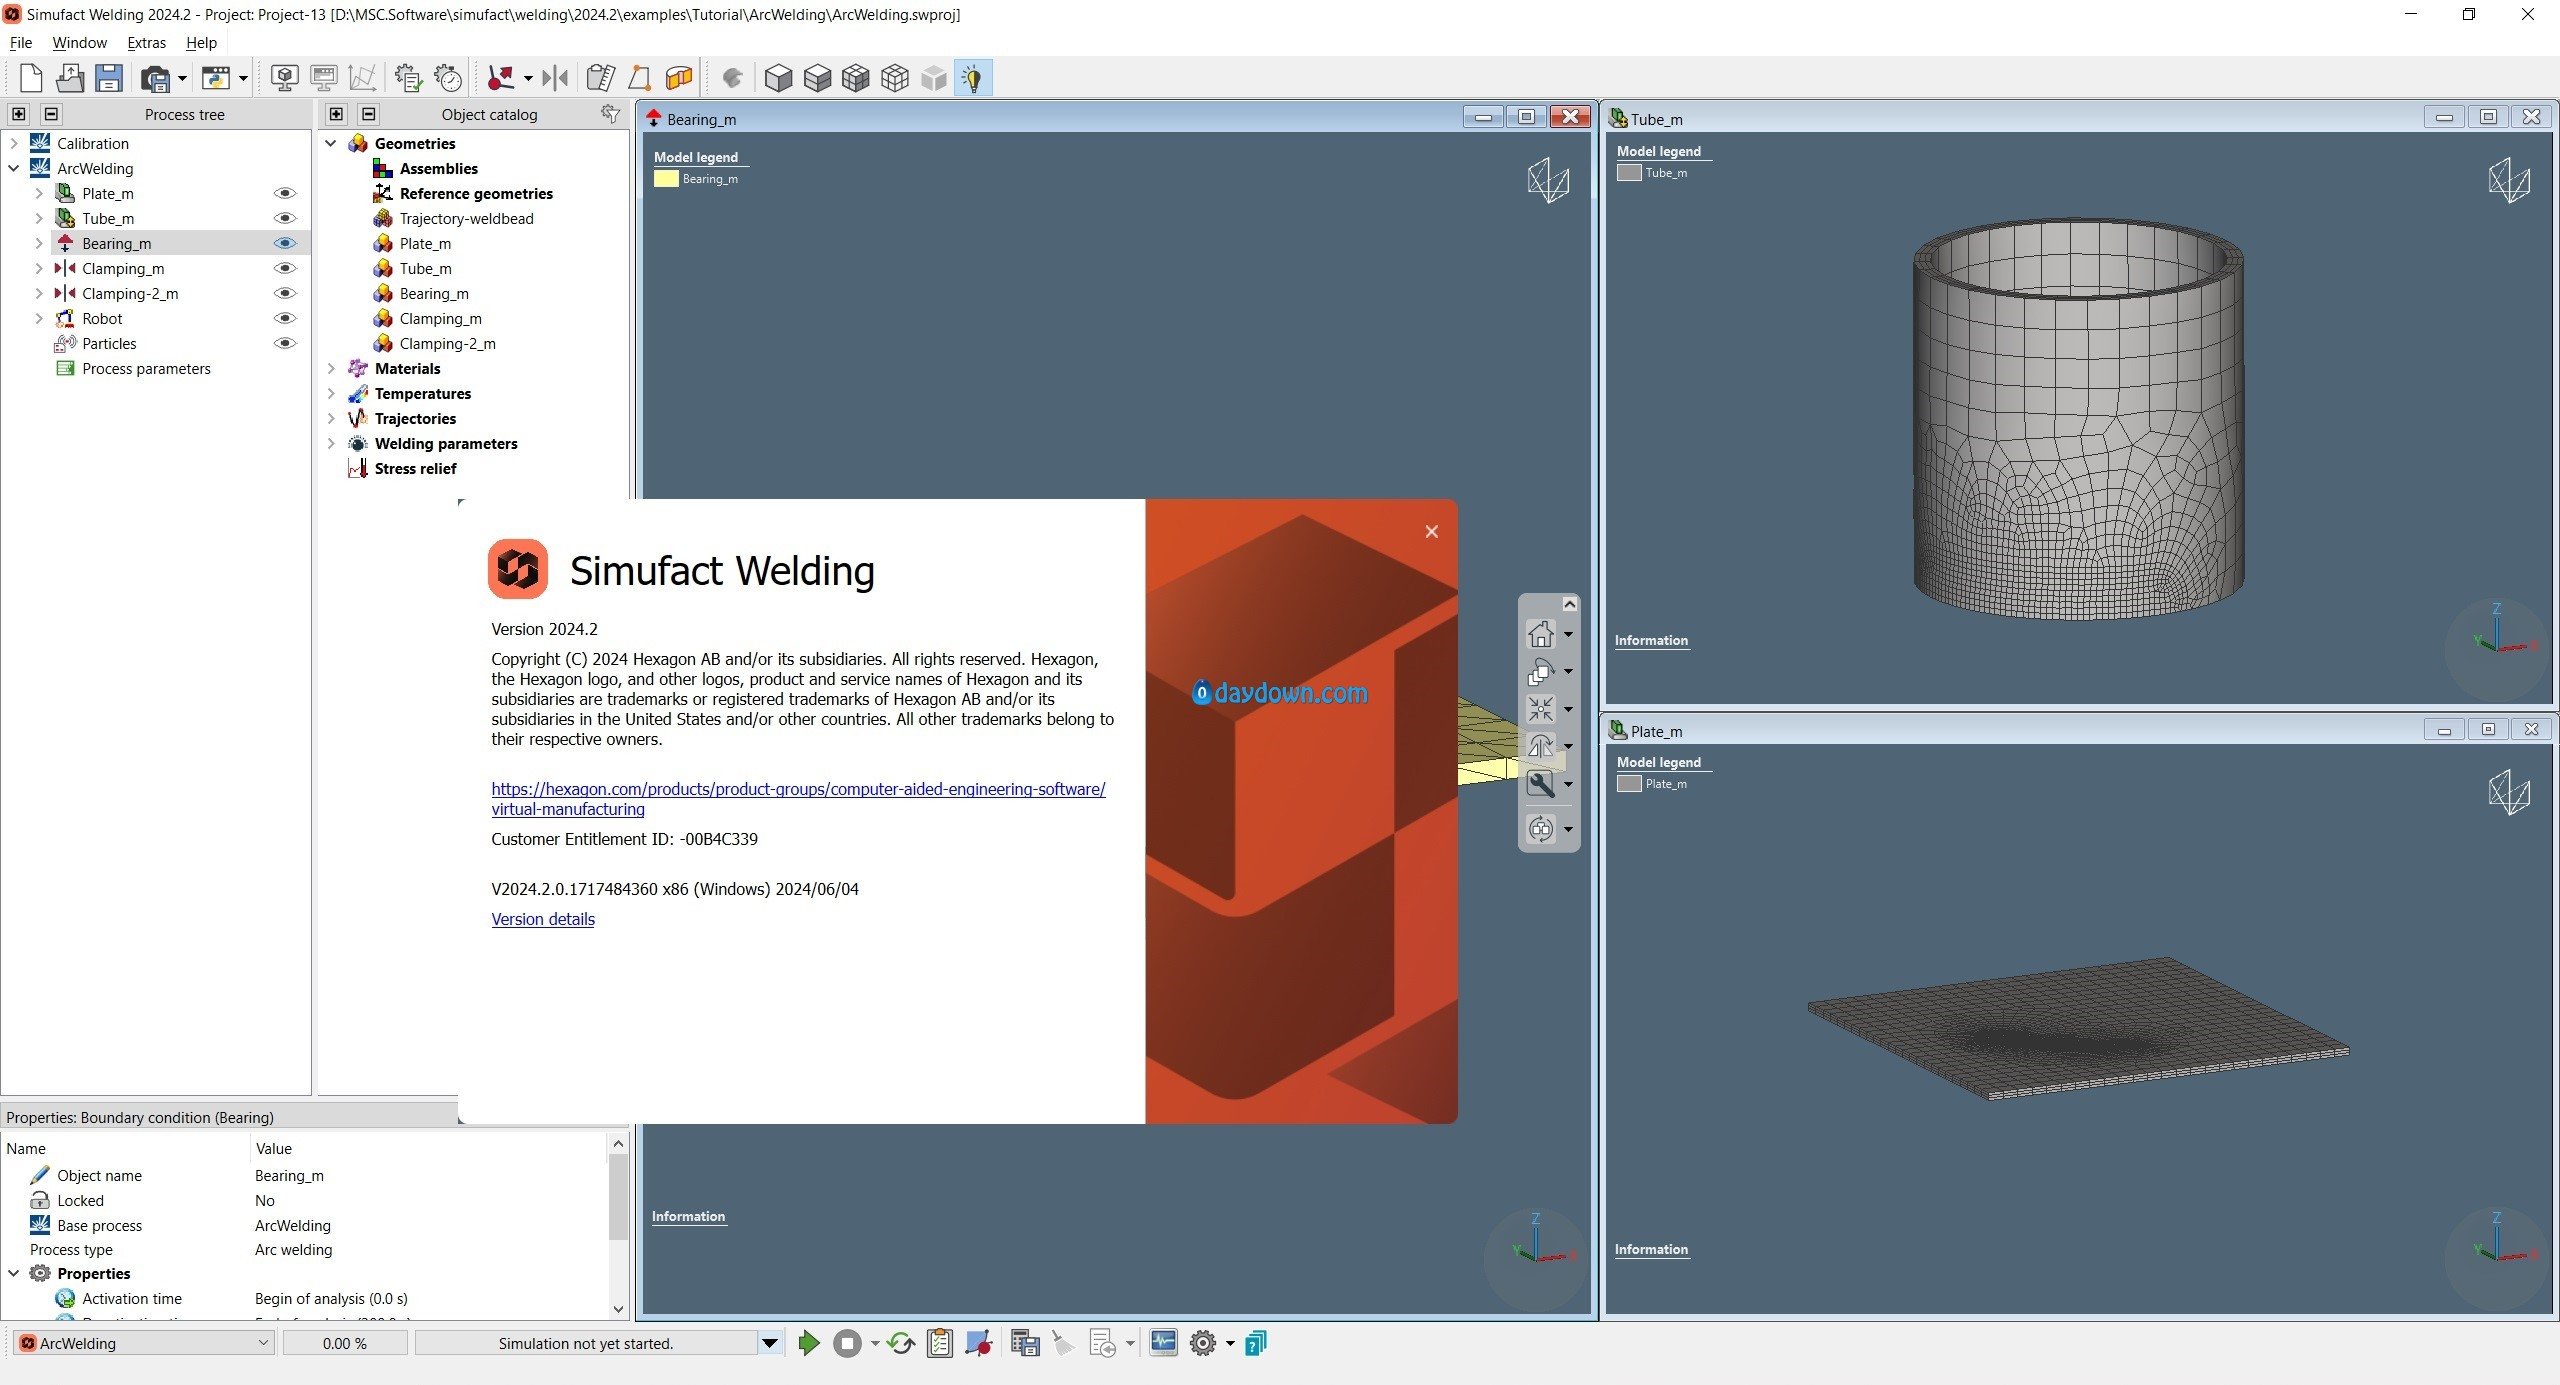
Task: Click the trajectory polygon points icon
Action: coord(640,78)
